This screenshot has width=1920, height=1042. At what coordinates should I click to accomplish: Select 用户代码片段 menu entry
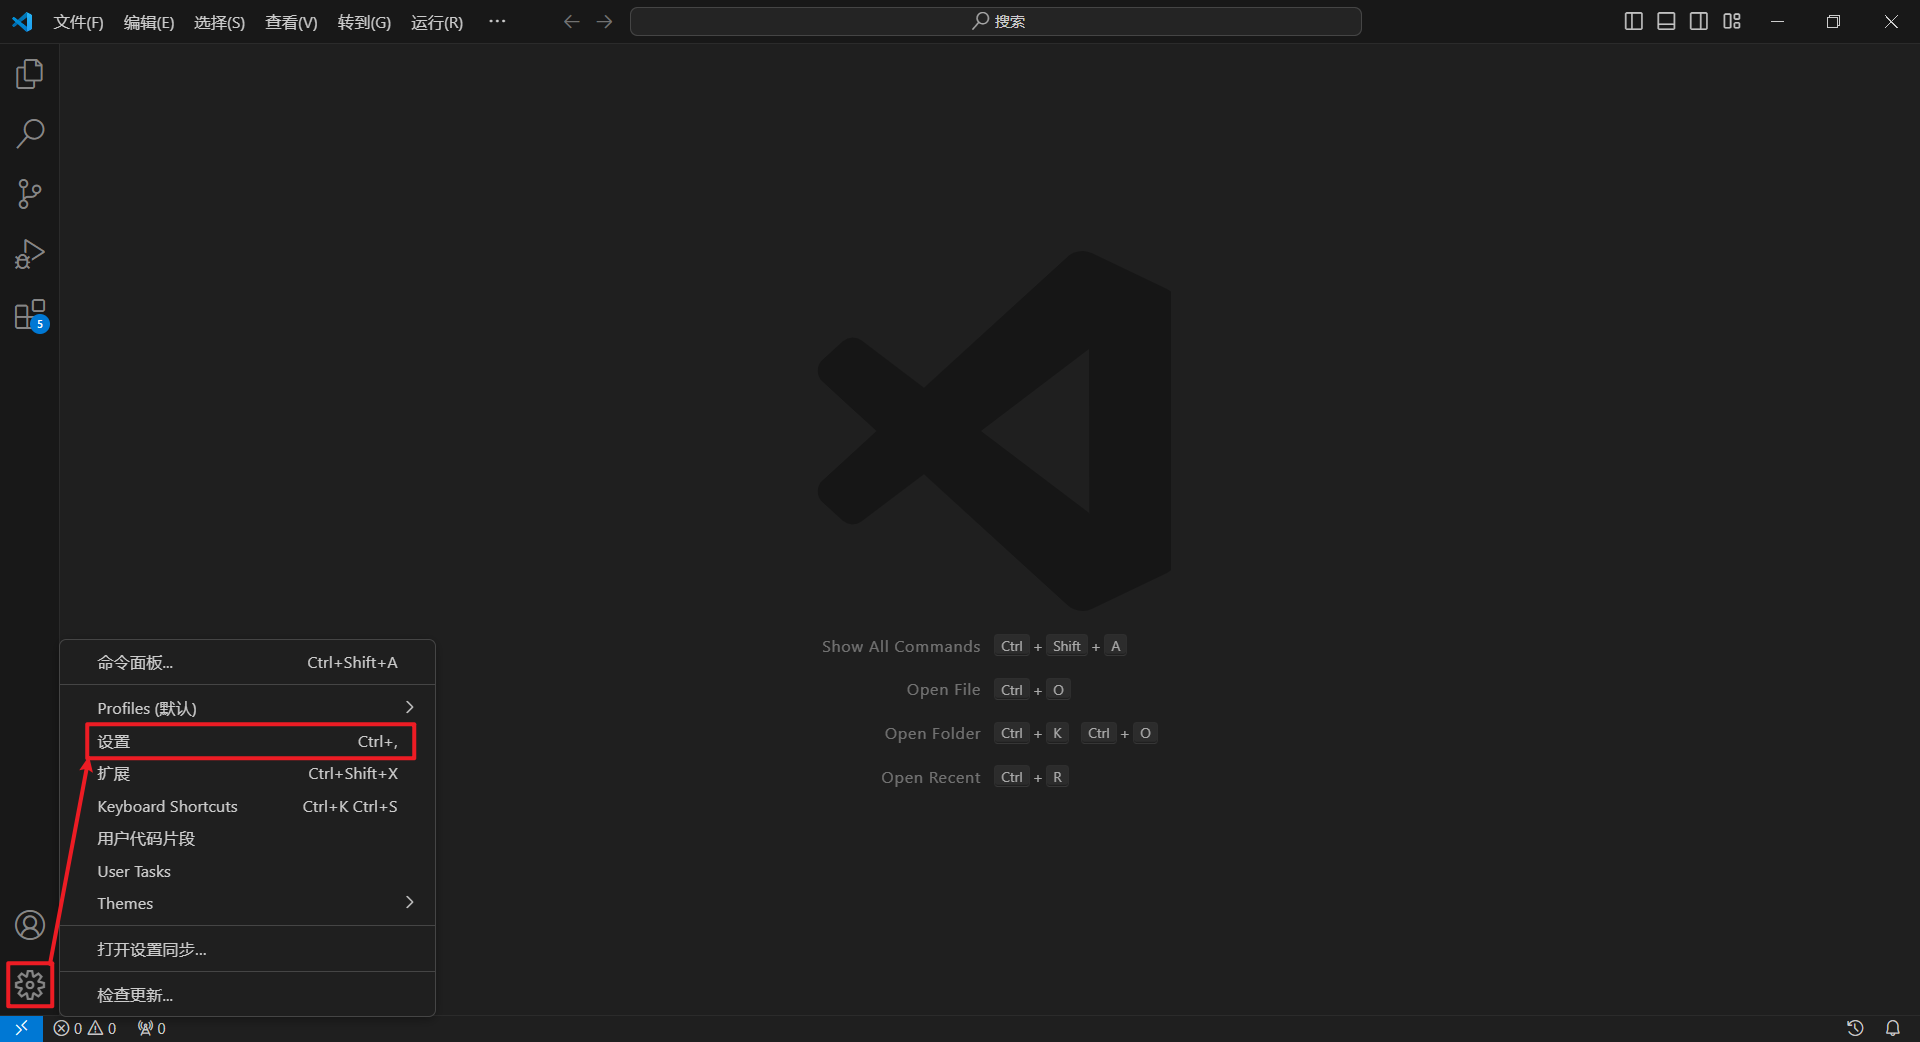click(247, 839)
